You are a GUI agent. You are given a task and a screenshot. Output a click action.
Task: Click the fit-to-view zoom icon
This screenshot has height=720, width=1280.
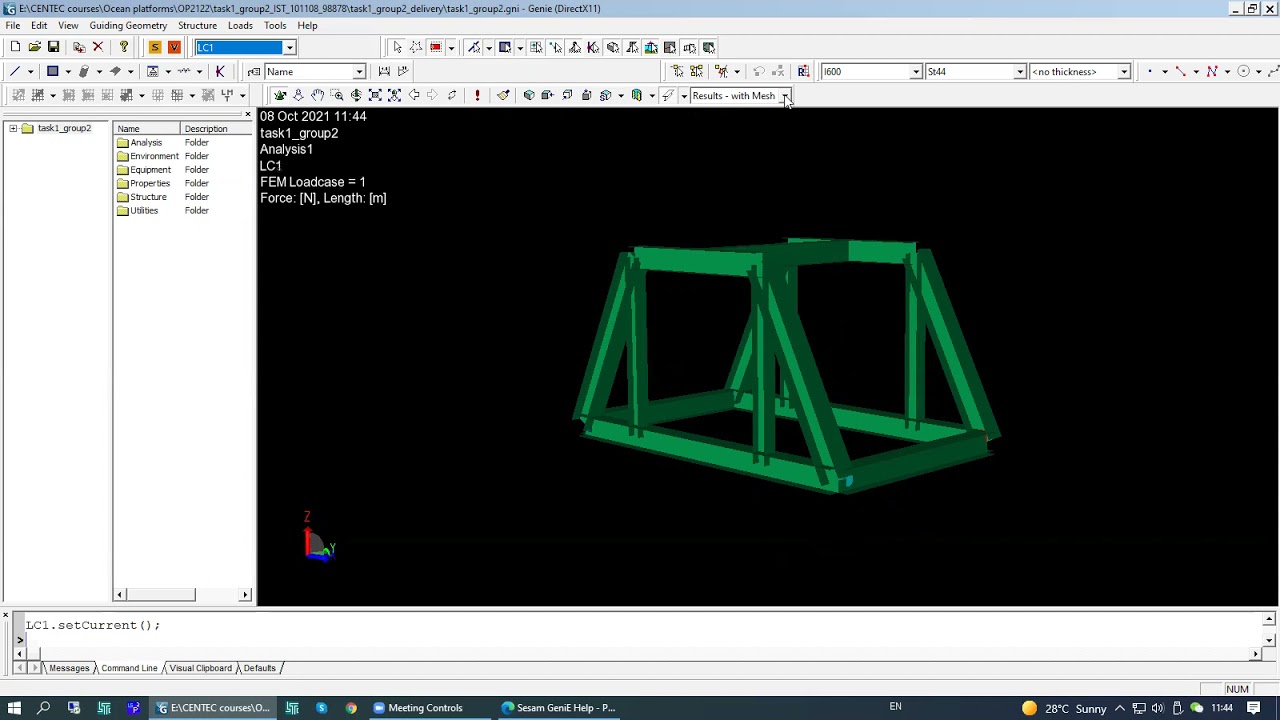(x=375, y=95)
